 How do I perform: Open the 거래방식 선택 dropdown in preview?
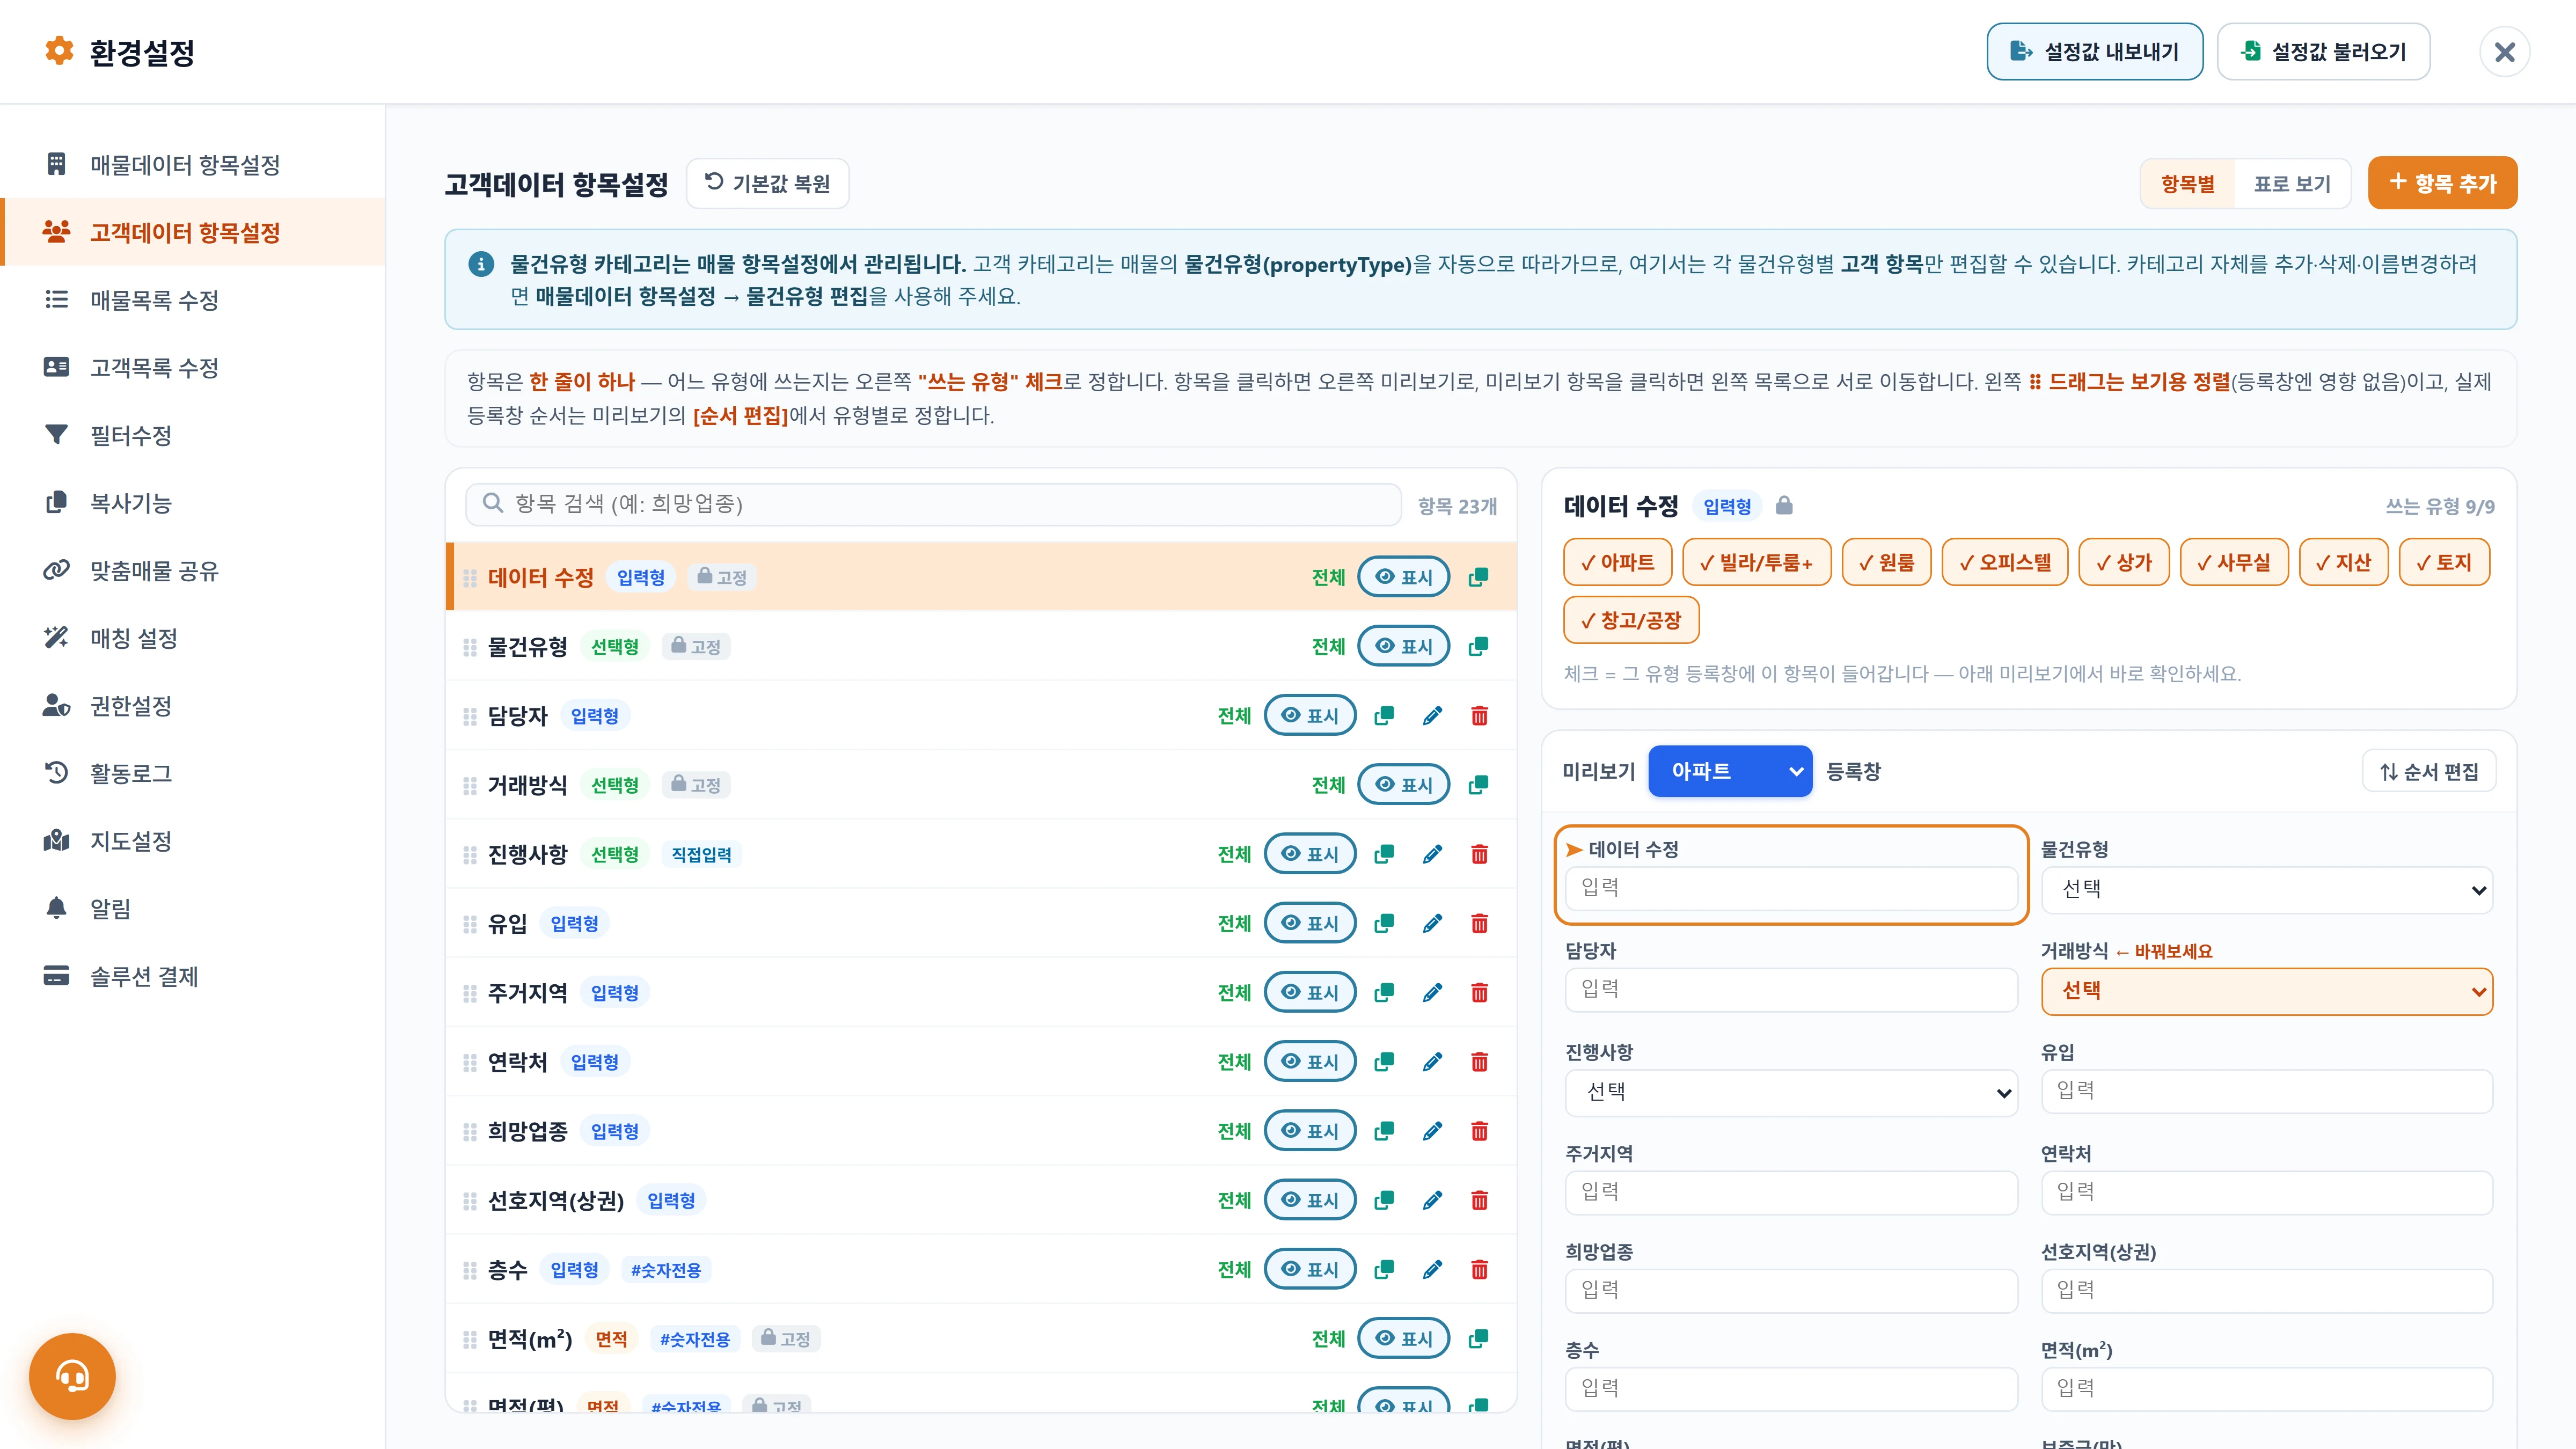point(2266,991)
